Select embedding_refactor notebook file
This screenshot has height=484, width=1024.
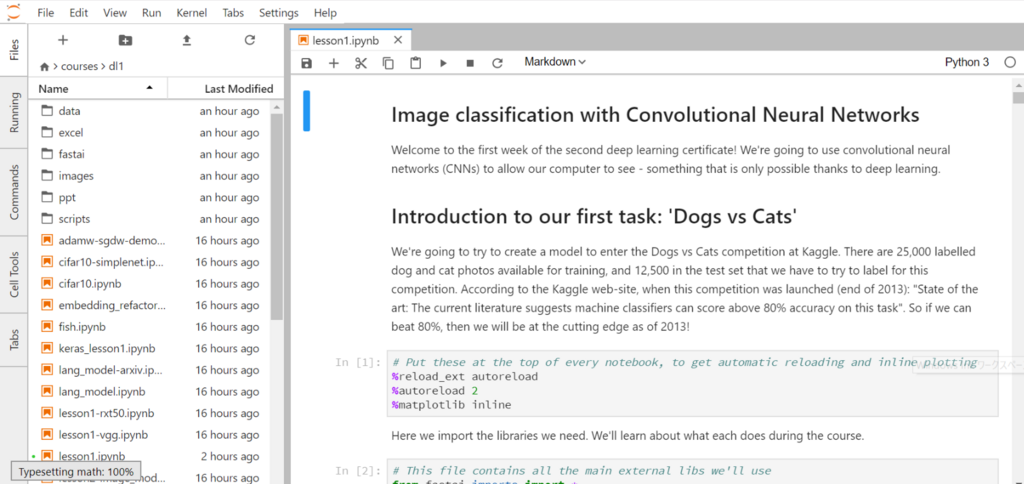[149, 305]
